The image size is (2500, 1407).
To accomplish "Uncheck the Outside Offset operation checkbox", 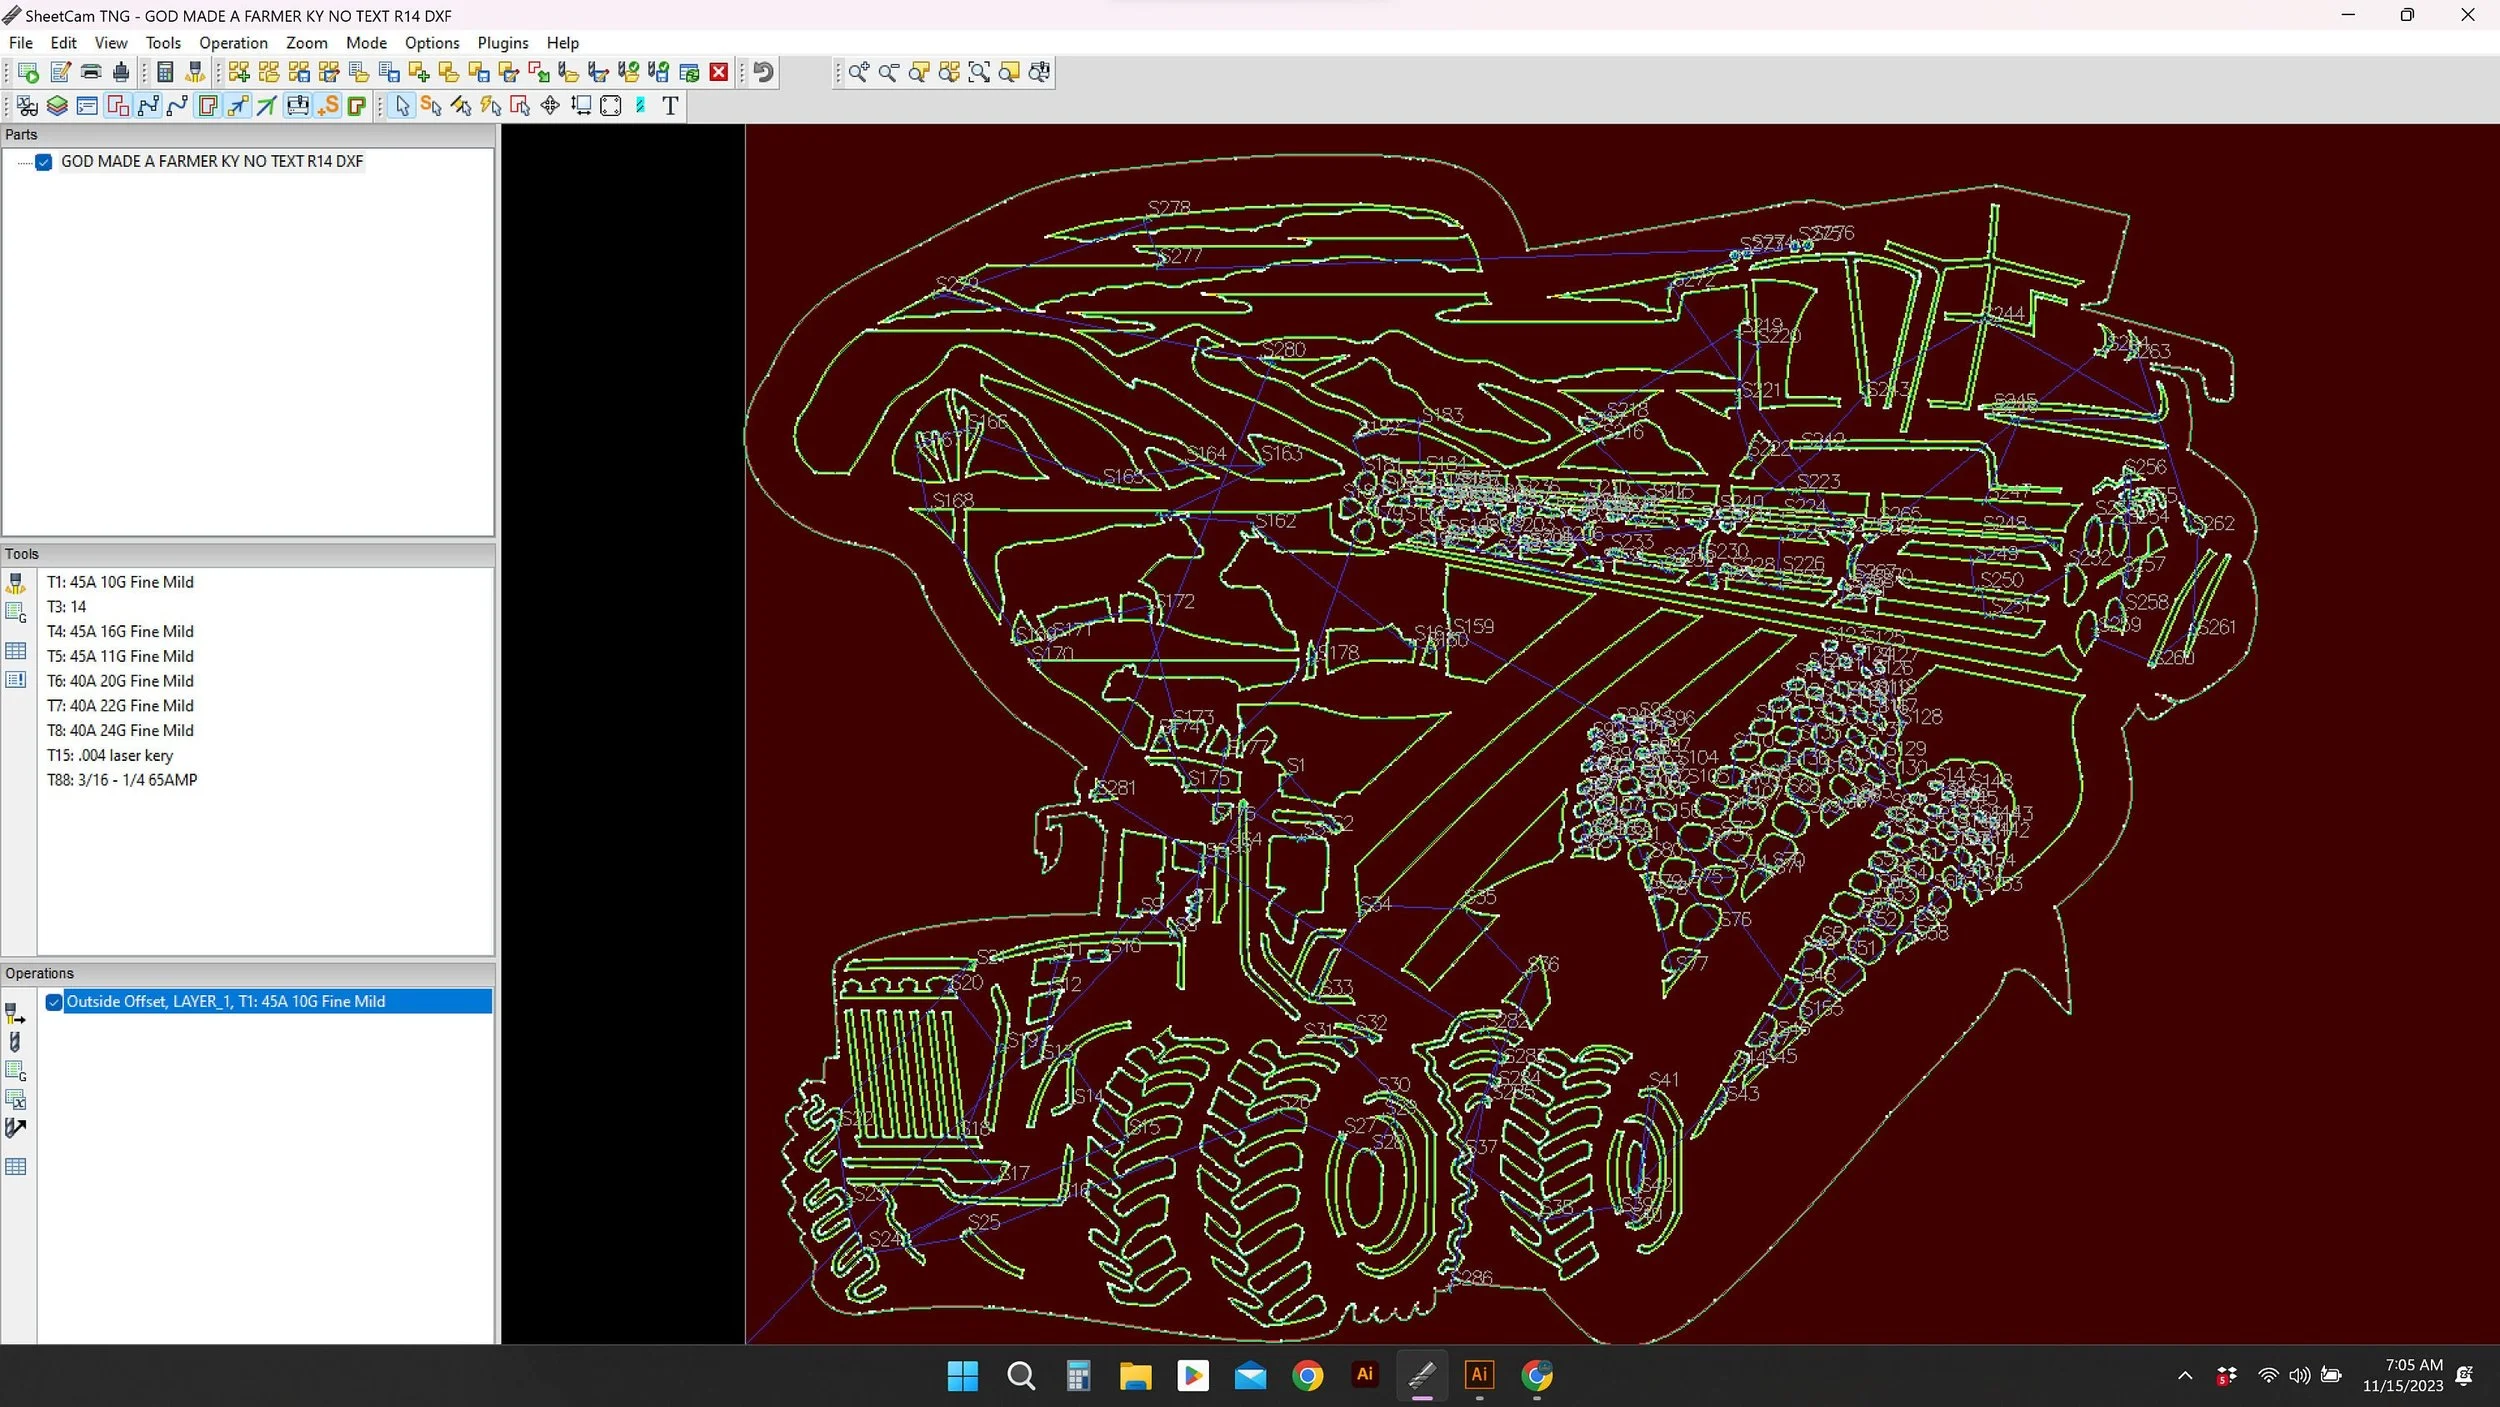I will tap(55, 1002).
